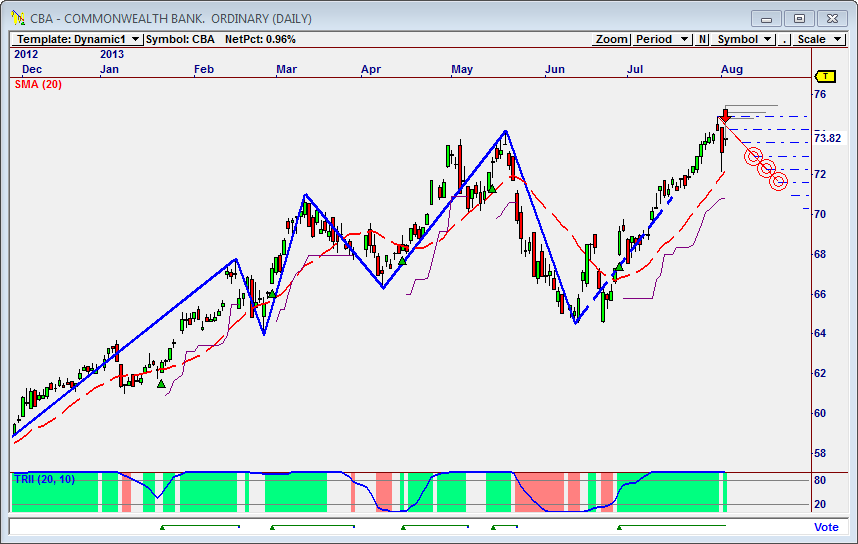858x544 pixels.
Task: Click the 20 level on TRII axis
Action: tap(820, 504)
